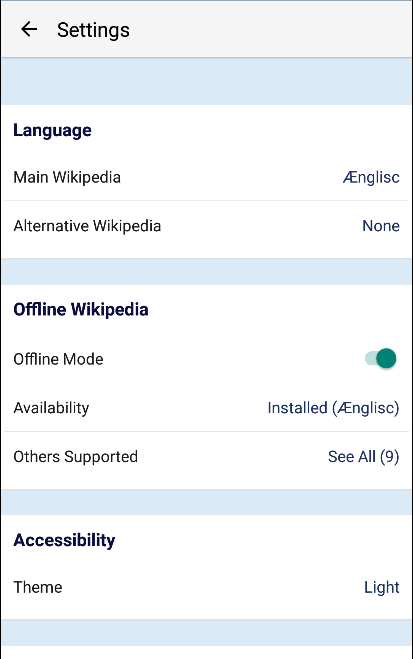Select the Others Supported row
Screen dimensions: 413x659
tap(206, 457)
